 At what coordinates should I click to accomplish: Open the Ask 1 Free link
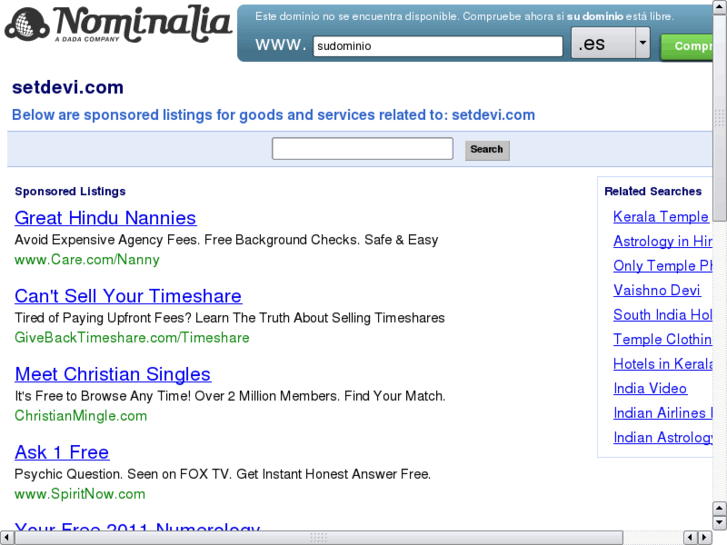[x=62, y=452]
